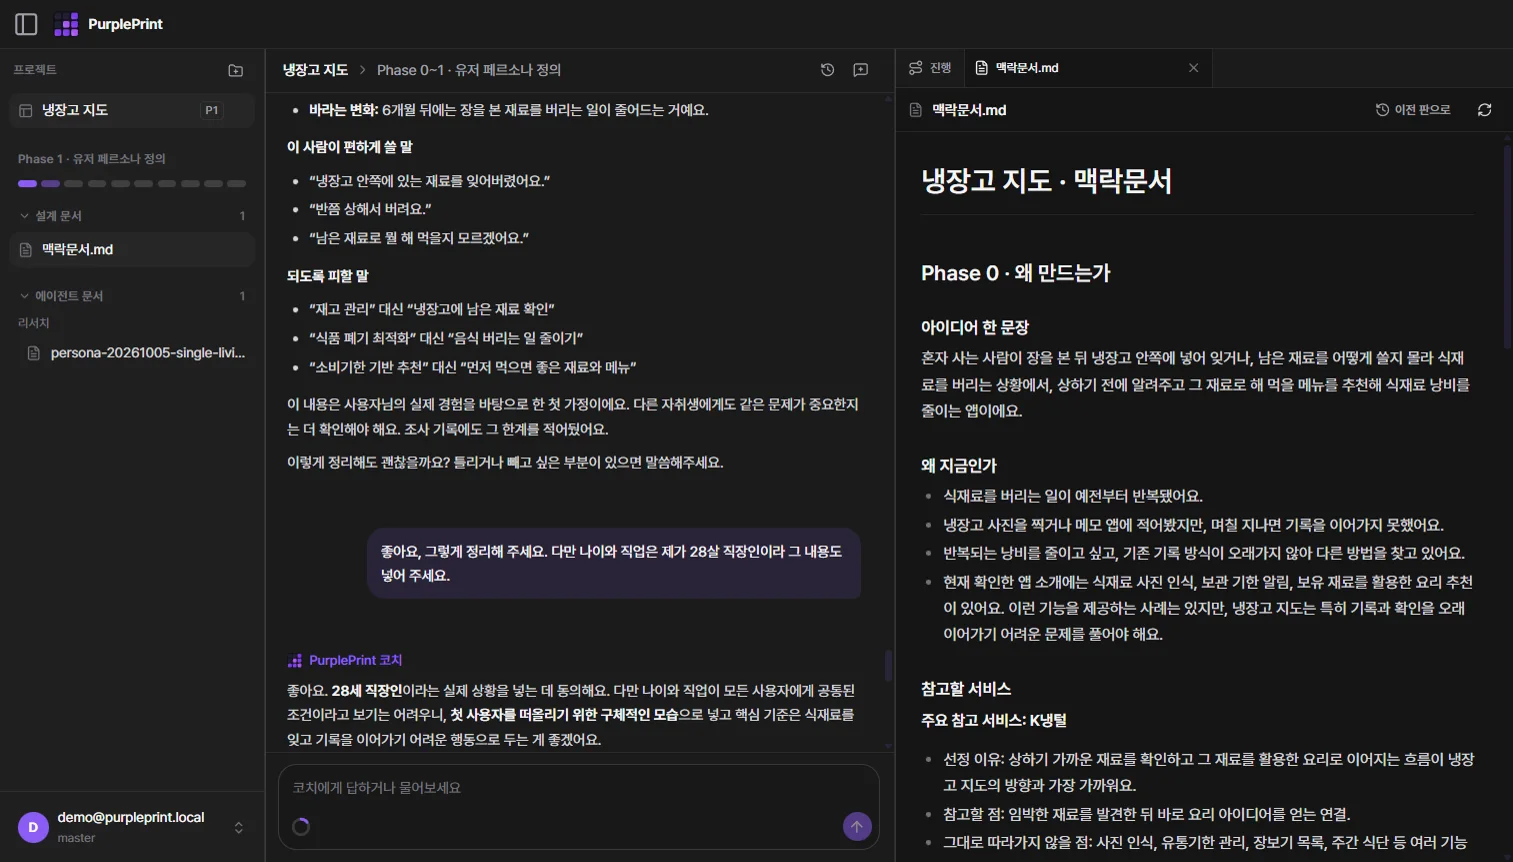The height and width of the screenshot is (862, 1513).
Task: Refresh the 맥락문서.md document view
Action: click(1485, 110)
